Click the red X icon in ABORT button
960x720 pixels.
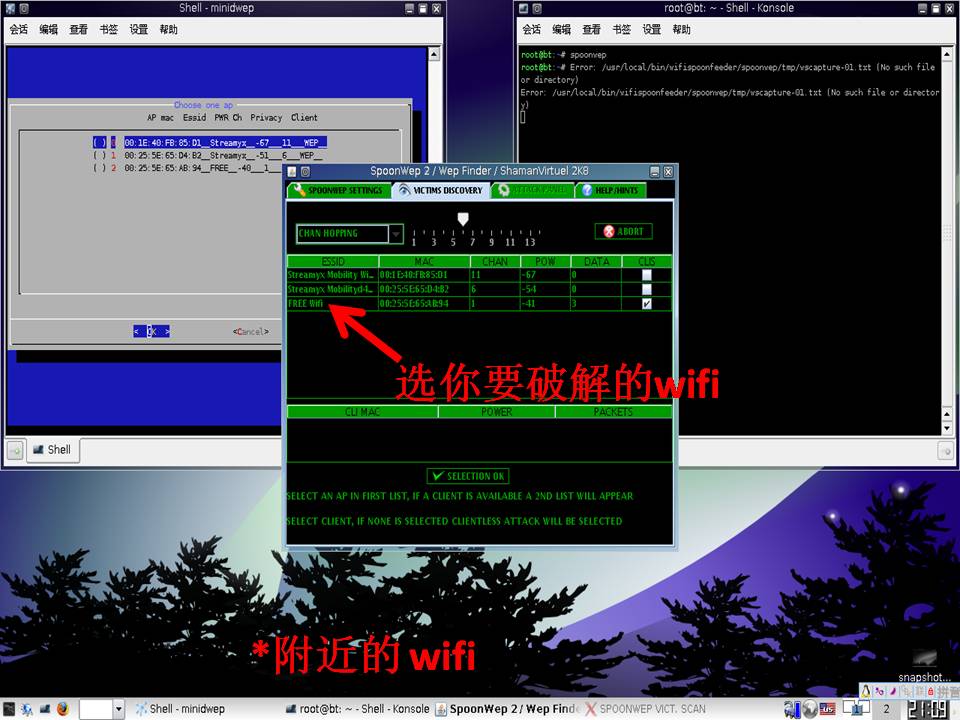point(609,231)
